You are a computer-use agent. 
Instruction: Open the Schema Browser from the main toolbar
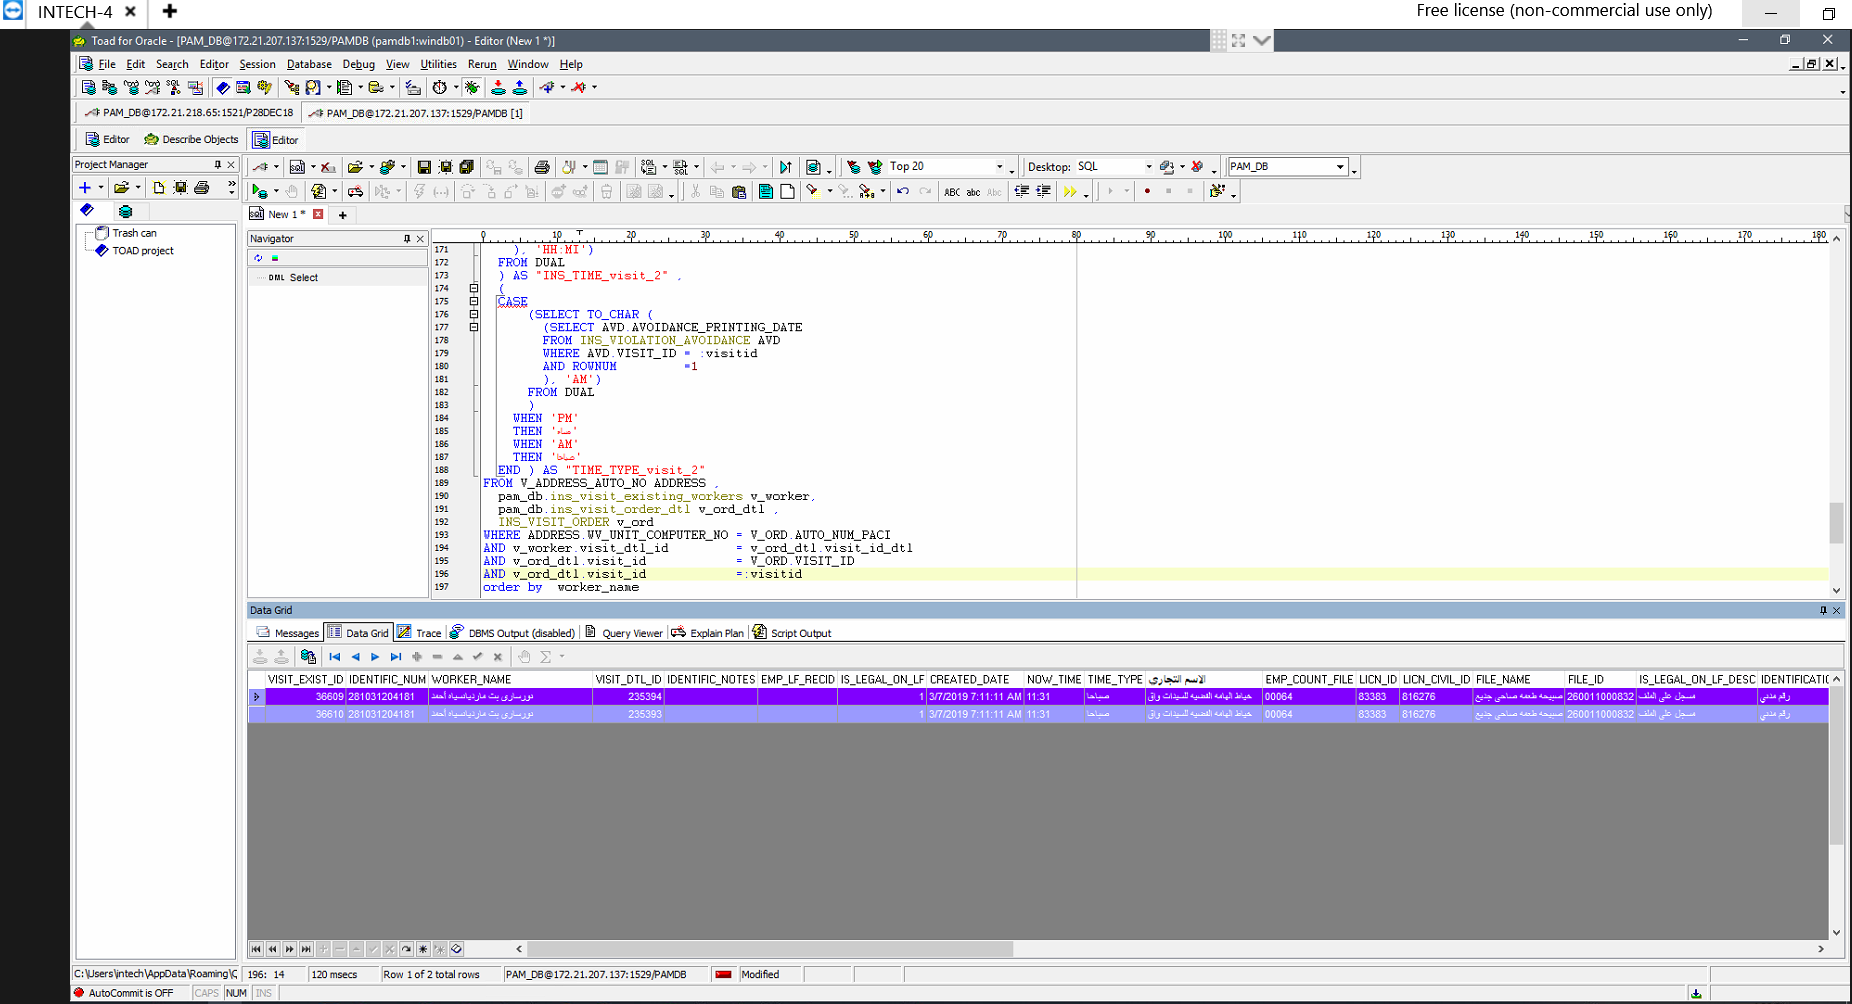point(110,88)
